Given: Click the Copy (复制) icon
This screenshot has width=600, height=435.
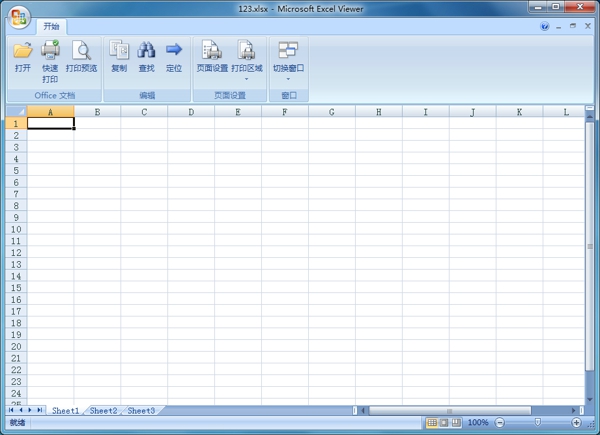Looking at the screenshot, I should pos(119,50).
